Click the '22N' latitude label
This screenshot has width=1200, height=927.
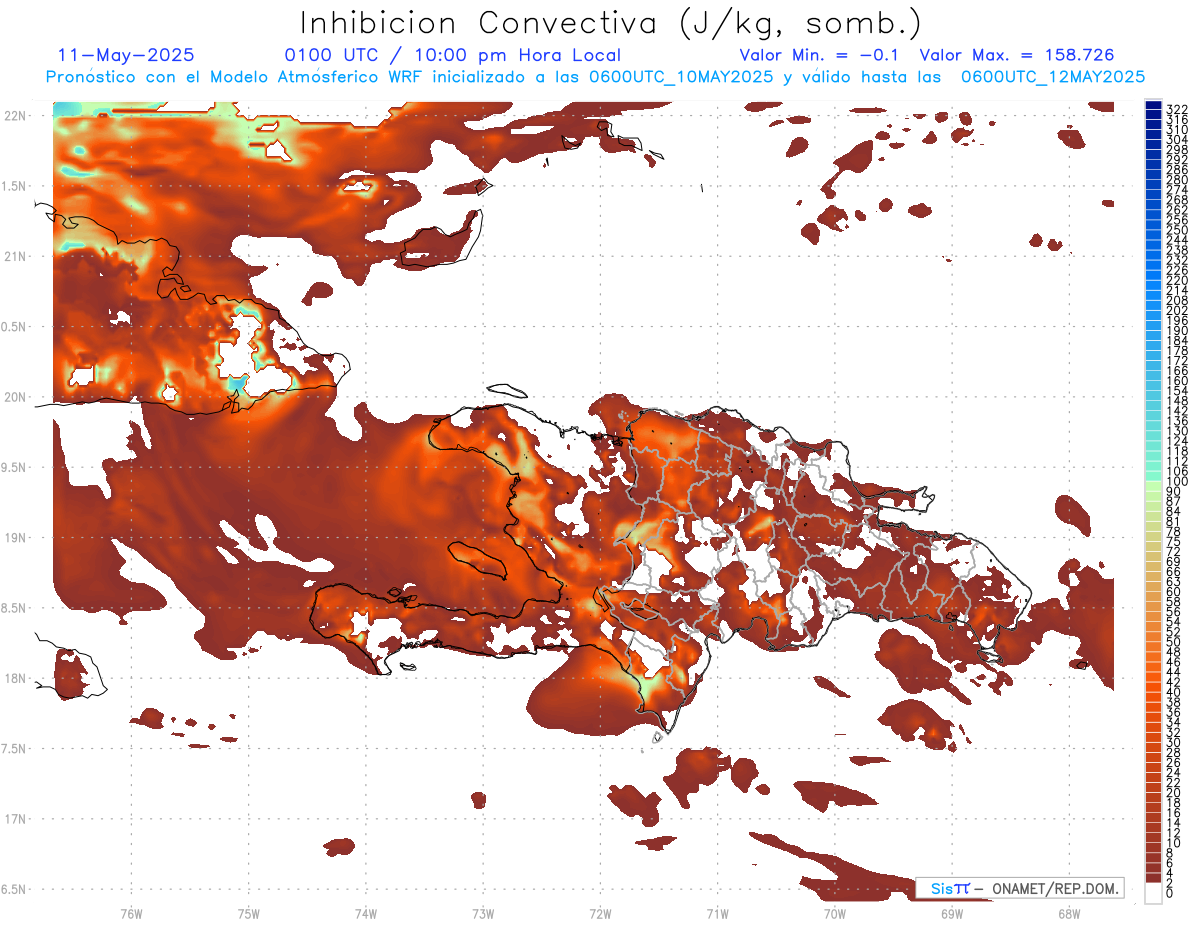pos(17,116)
